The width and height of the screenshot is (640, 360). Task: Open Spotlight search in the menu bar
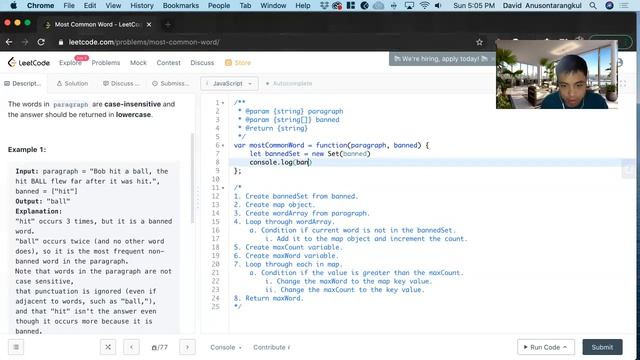pyautogui.click(x=593, y=5)
